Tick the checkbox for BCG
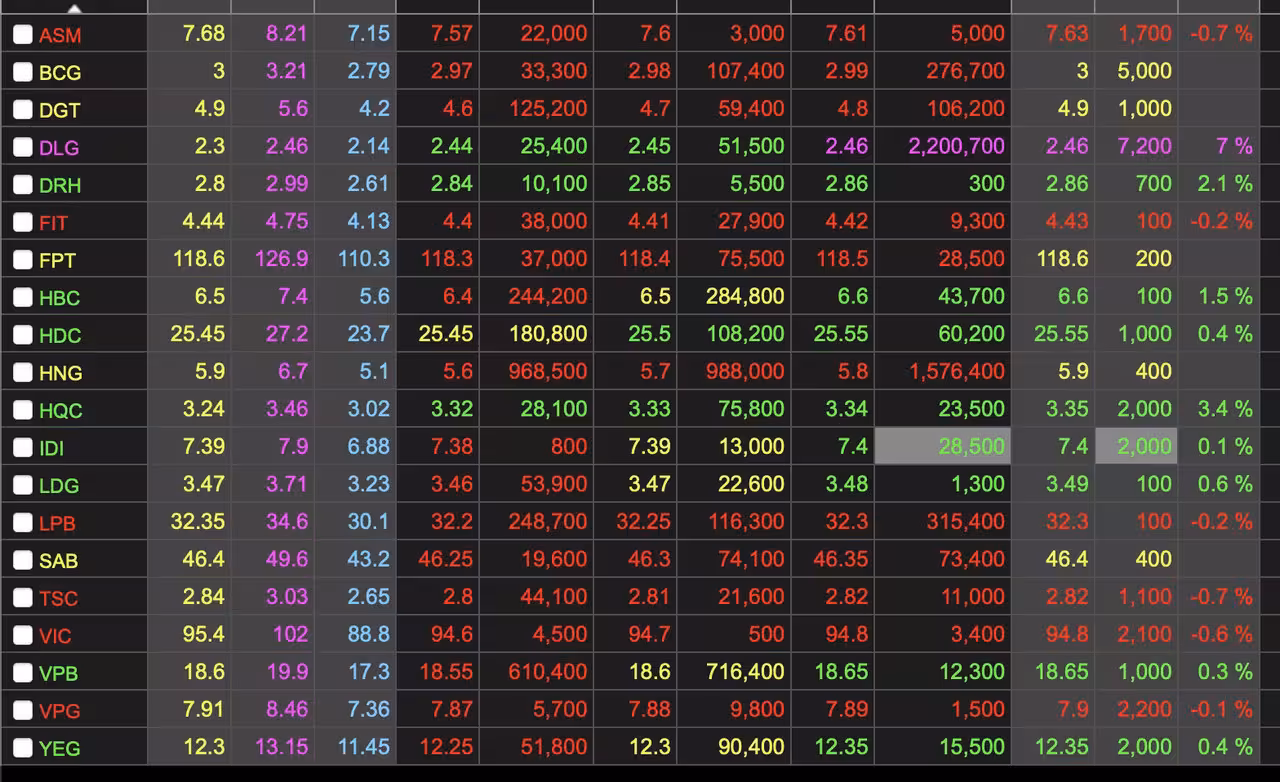The height and width of the screenshot is (782, 1280). point(23,72)
